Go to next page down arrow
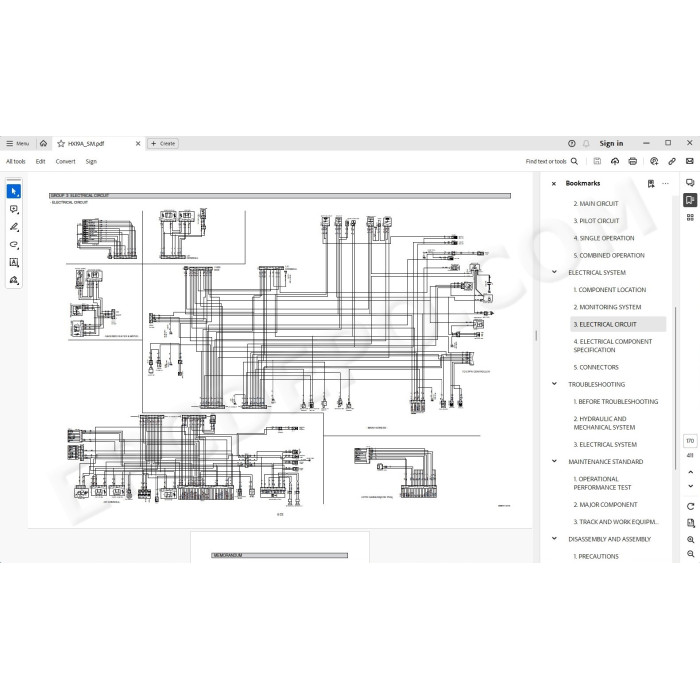This screenshot has width=700, height=700. click(690, 486)
